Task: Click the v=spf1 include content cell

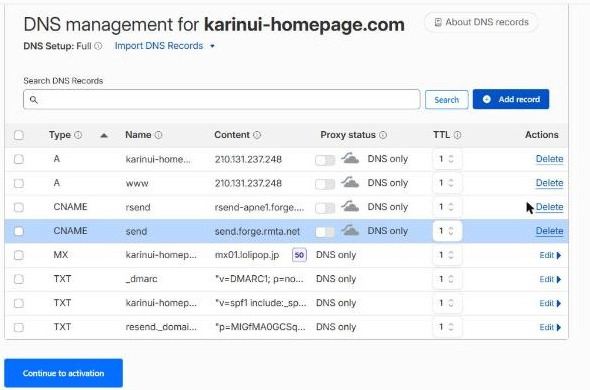Action: [x=260, y=303]
